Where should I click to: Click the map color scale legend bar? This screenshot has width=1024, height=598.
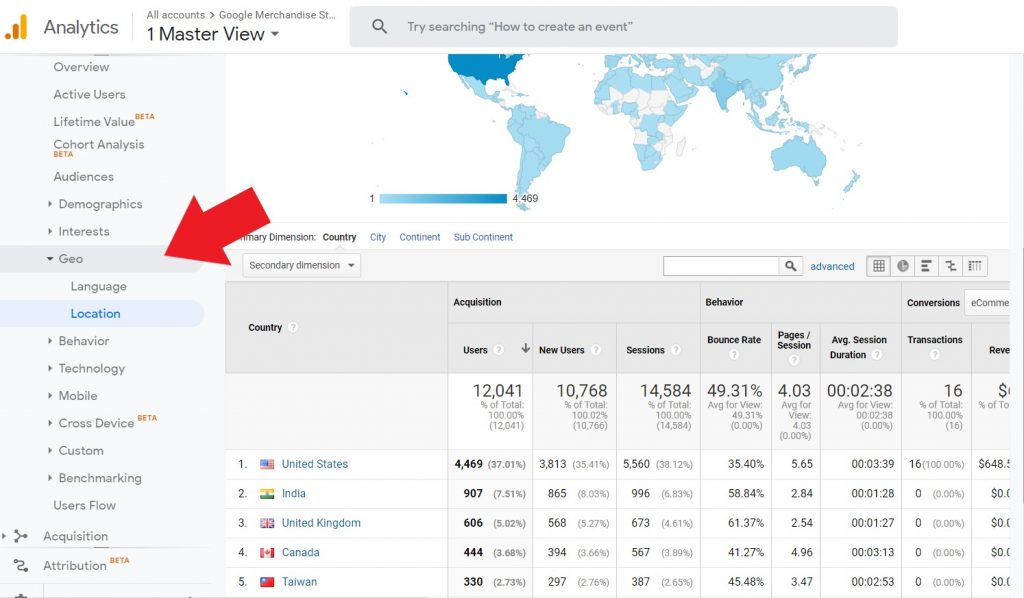[443, 198]
